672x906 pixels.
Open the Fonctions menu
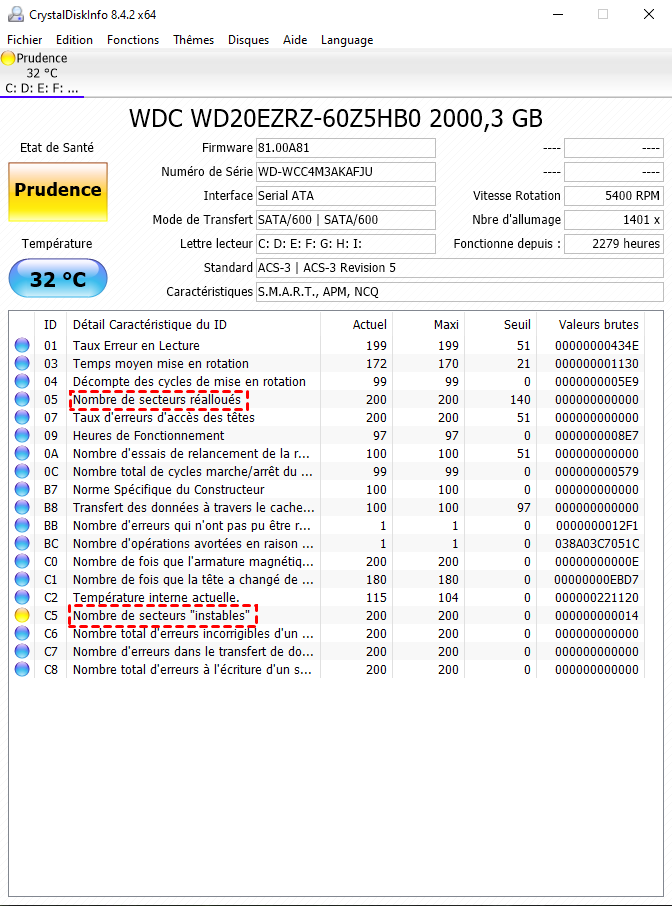point(133,40)
